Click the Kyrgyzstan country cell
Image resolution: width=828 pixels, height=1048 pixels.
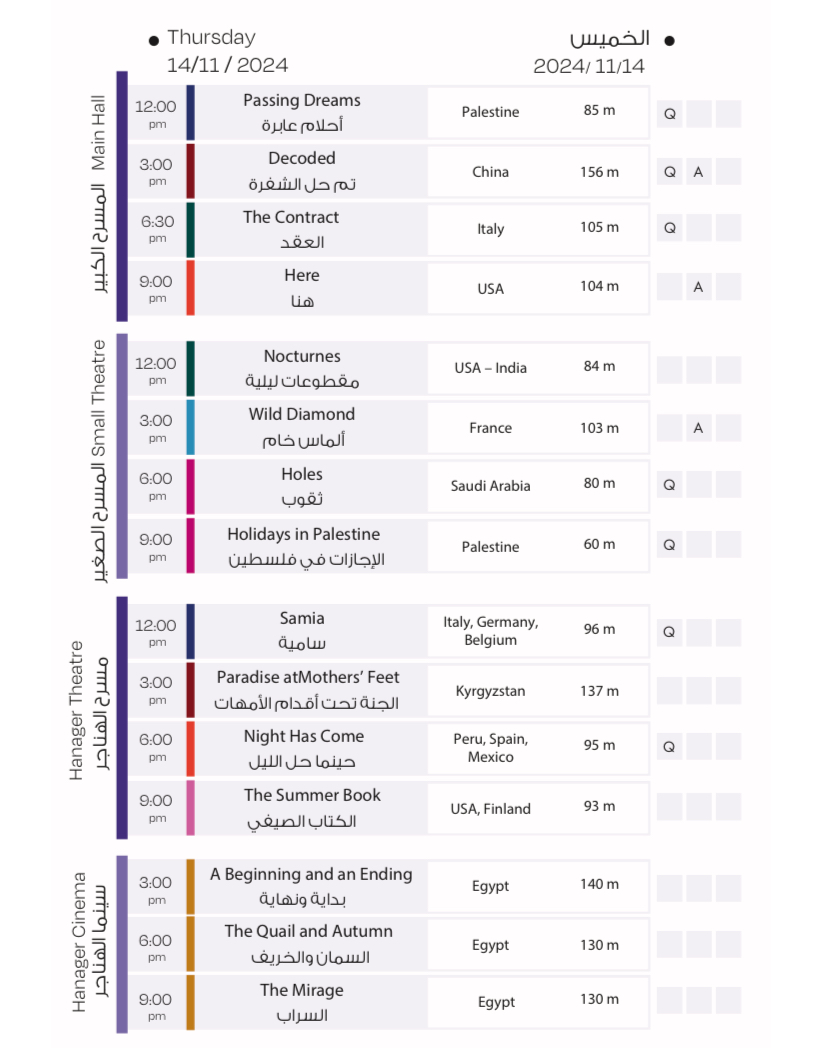click(x=490, y=691)
